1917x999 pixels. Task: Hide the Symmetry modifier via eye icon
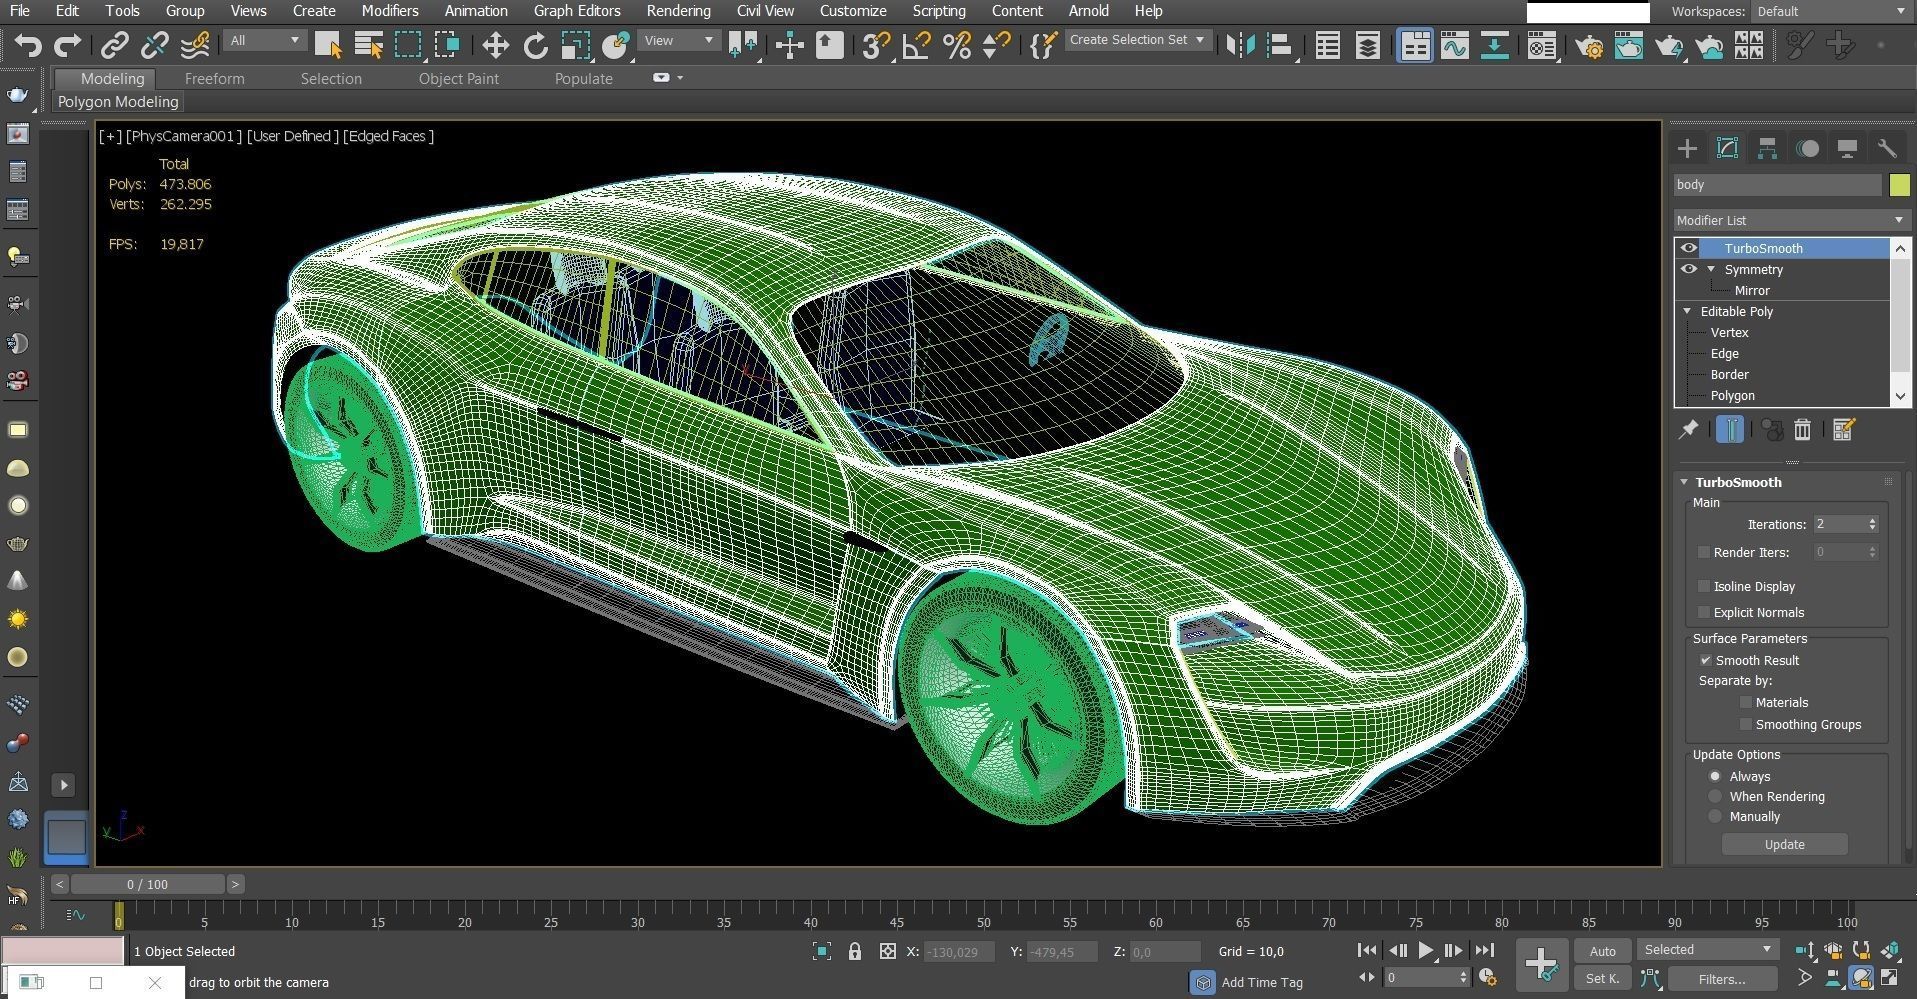click(1689, 269)
